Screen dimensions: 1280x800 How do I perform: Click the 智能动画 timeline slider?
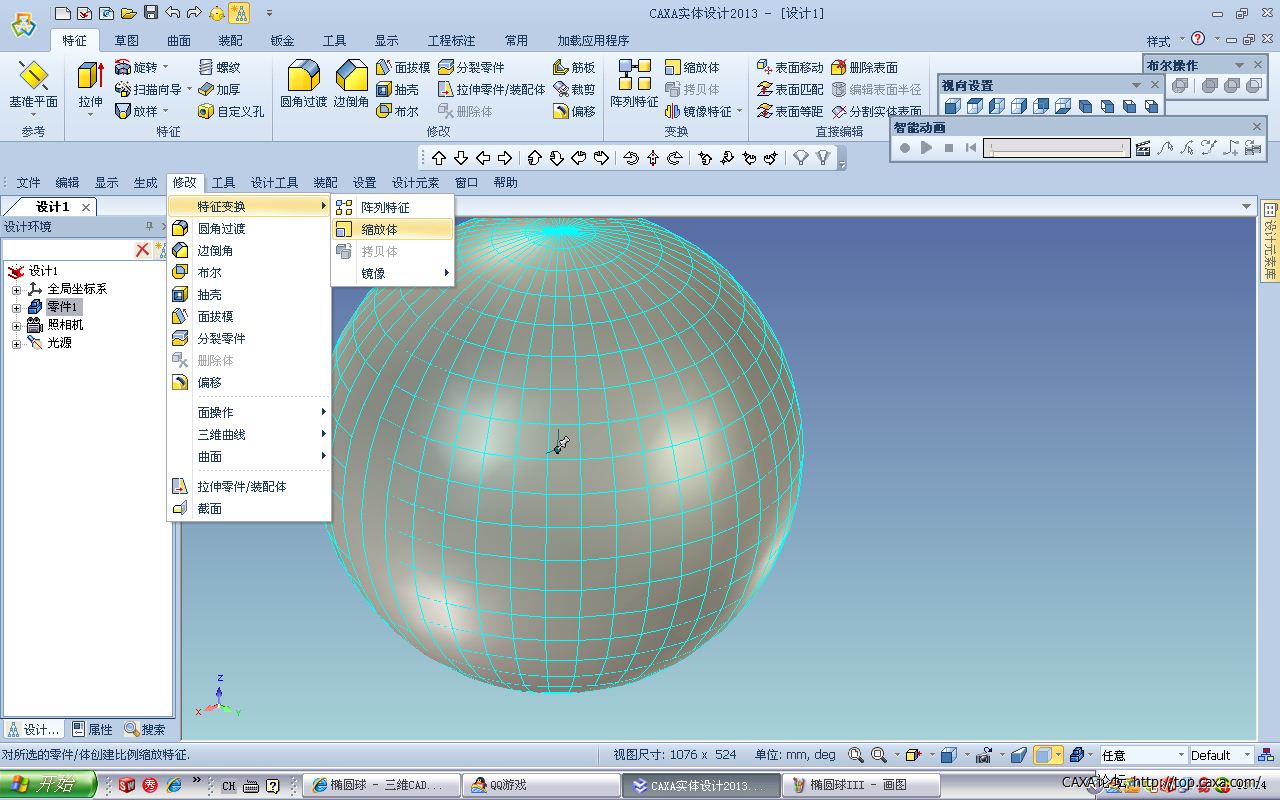click(1056, 148)
